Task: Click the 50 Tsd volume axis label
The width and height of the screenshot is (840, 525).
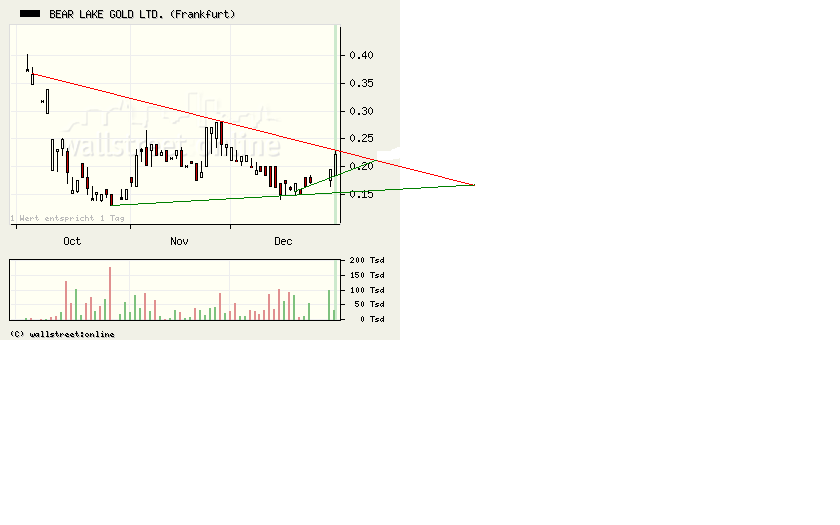Action: [369, 304]
